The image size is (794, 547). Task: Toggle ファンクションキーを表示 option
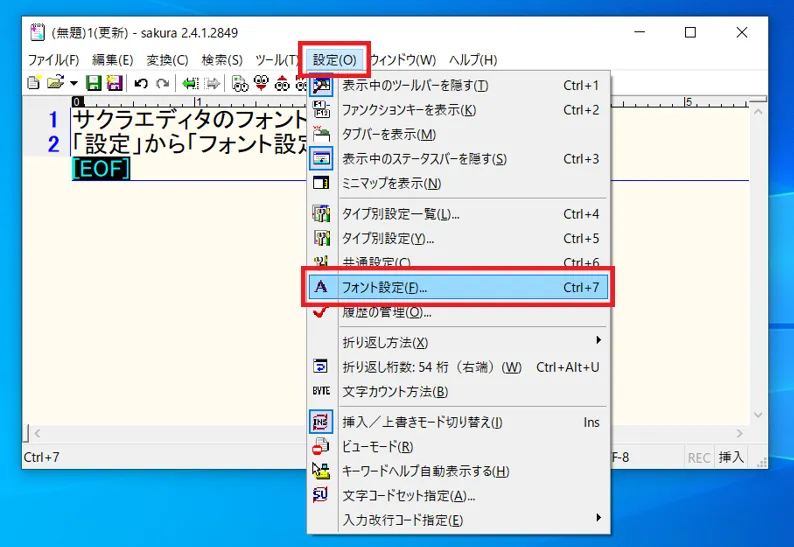click(458, 110)
